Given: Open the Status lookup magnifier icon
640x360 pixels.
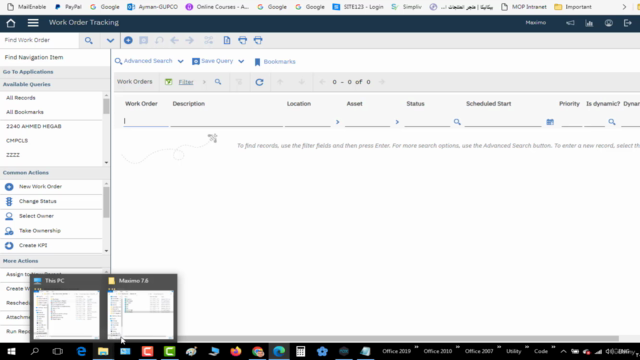Looking at the screenshot, I should tap(457, 122).
